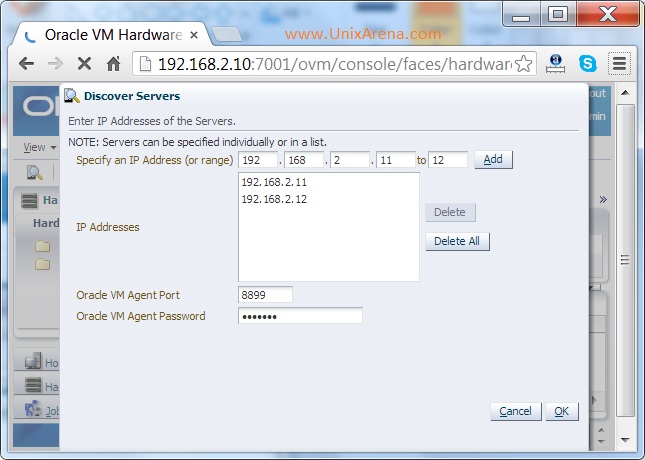
Task: Click the Oracle VM Agent Password field
Action: coord(300,316)
